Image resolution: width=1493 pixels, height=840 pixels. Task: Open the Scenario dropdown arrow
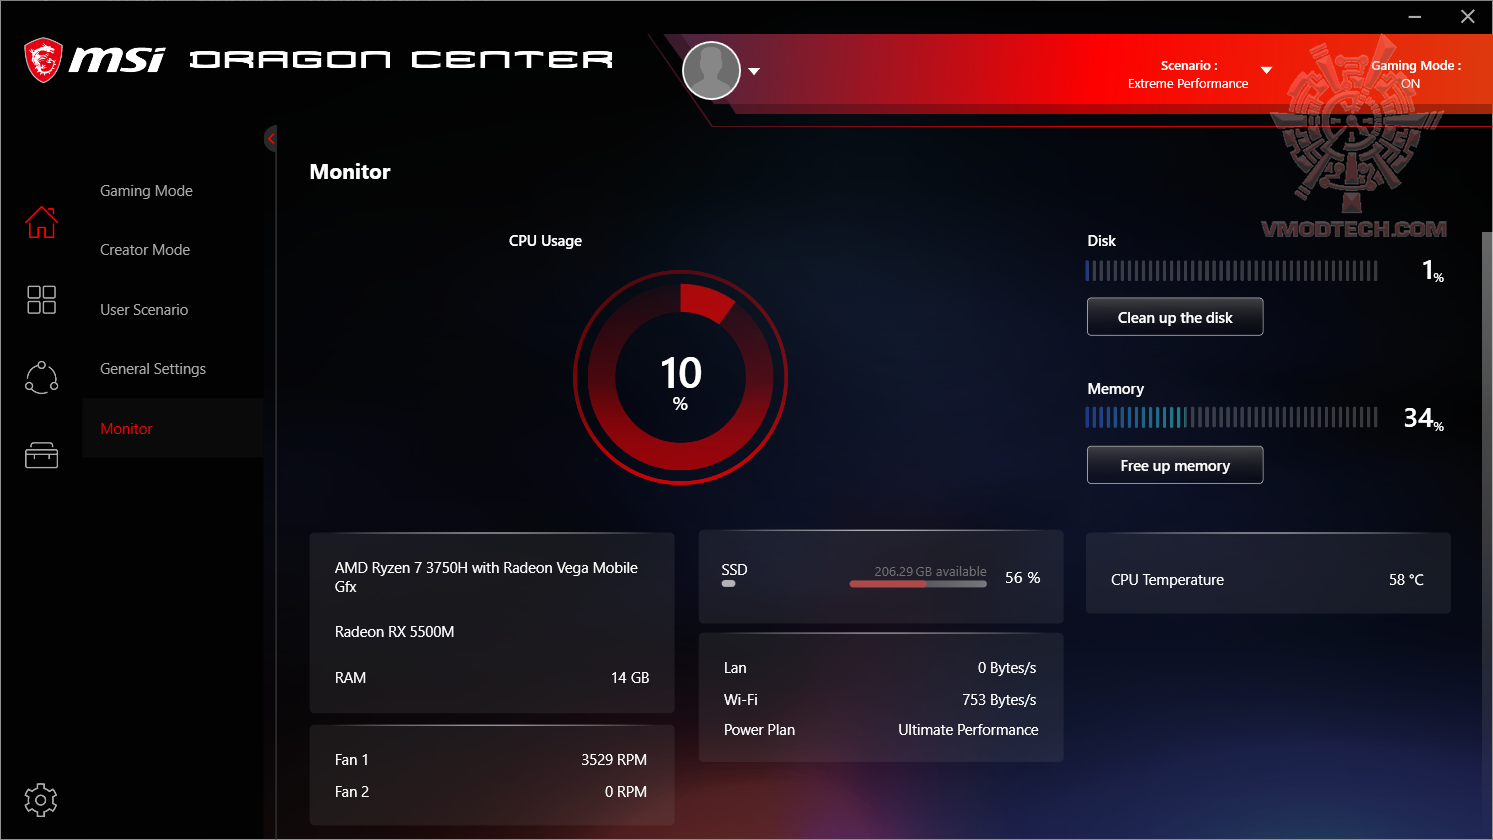[1266, 70]
